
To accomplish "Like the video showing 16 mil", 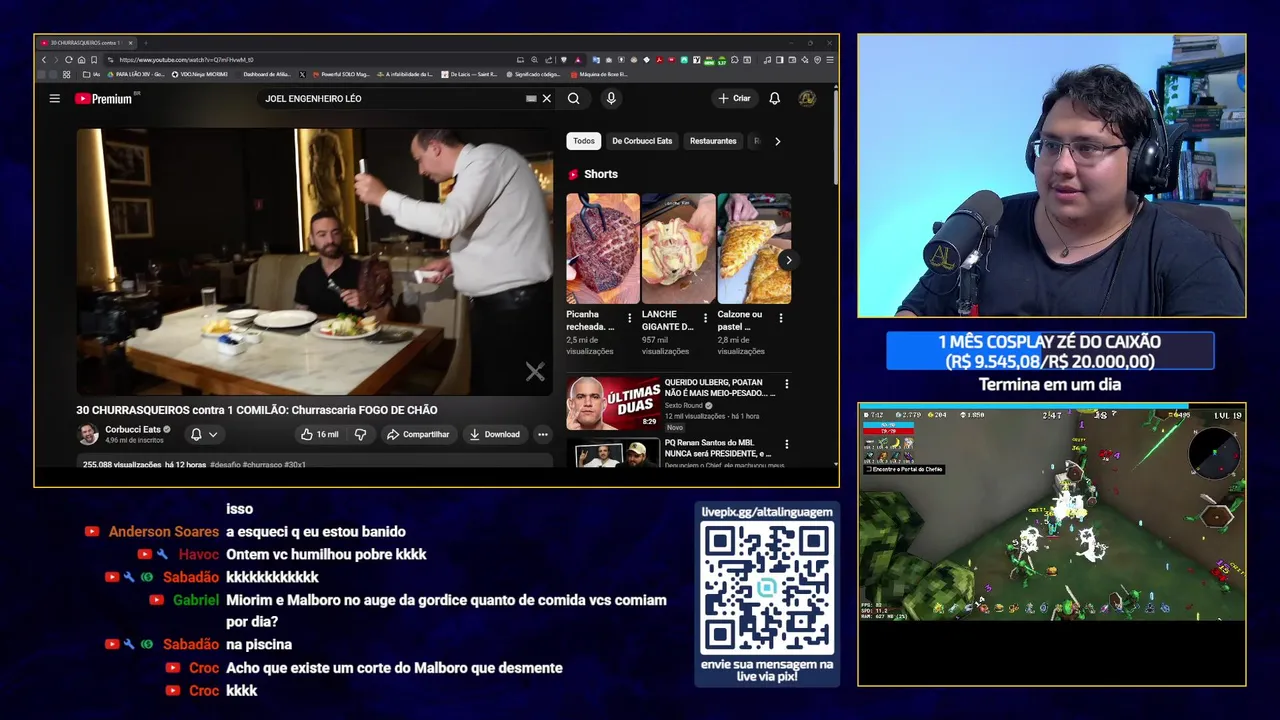I will [320, 434].
